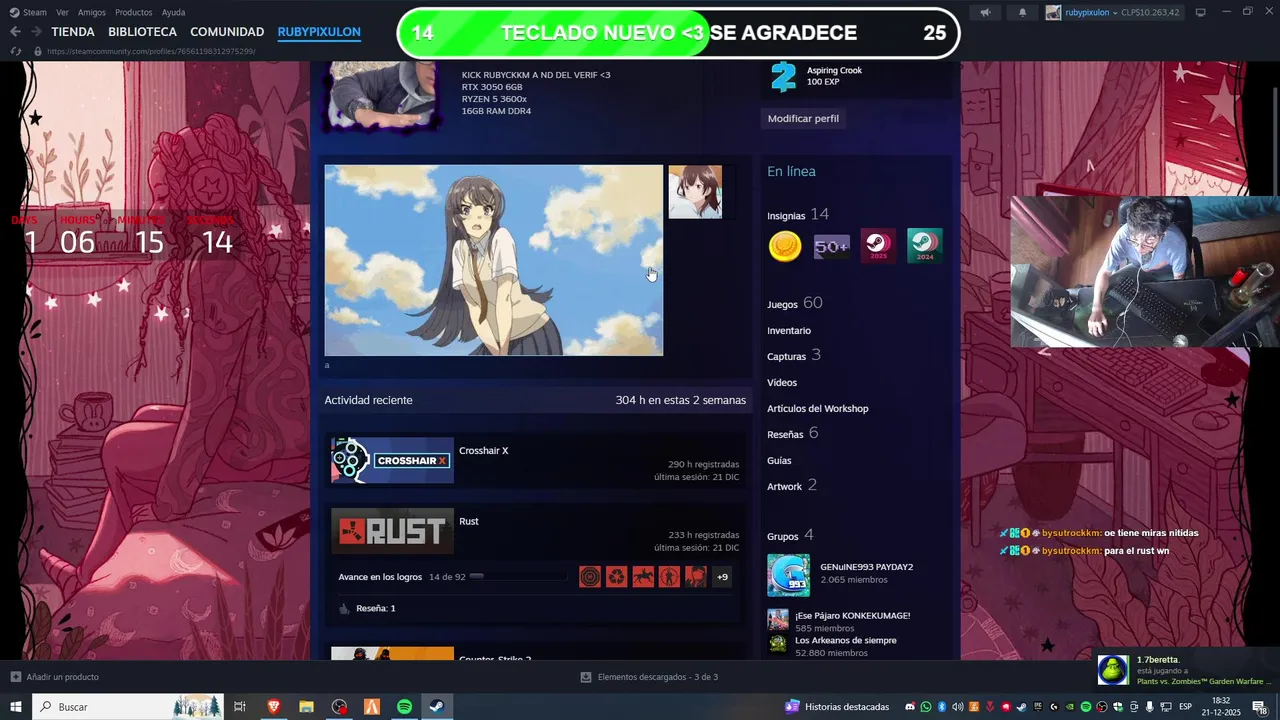This screenshot has width=1280, height=720.
Task: Switch to the BIBLIOTECA tab
Action: [x=142, y=32]
